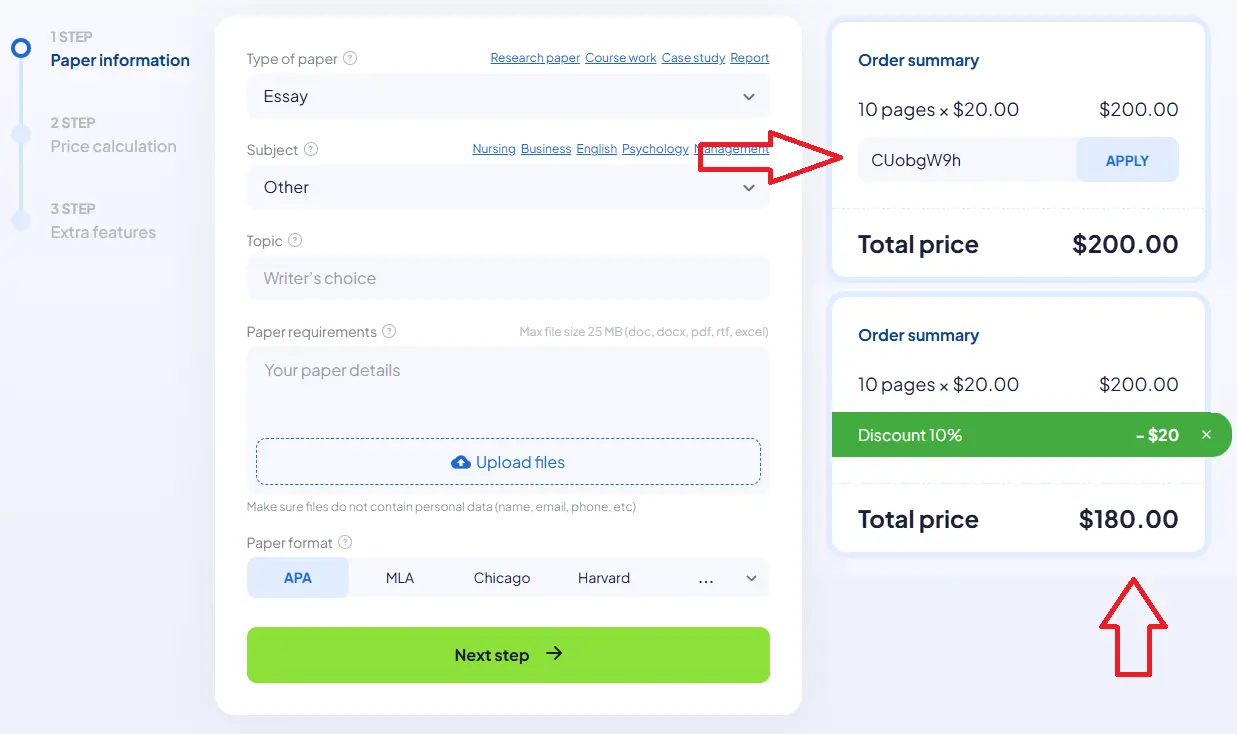Click help icon beside Topic label
Screen dimensions: 1237x734
pyautogui.click(x=295, y=241)
